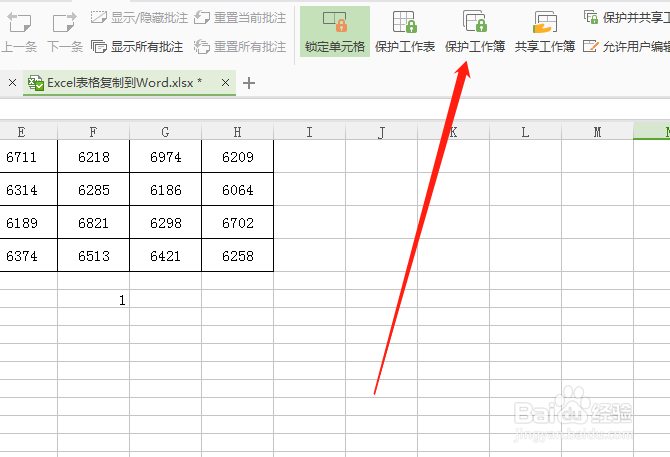Select cell containing 6285

click(93, 190)
